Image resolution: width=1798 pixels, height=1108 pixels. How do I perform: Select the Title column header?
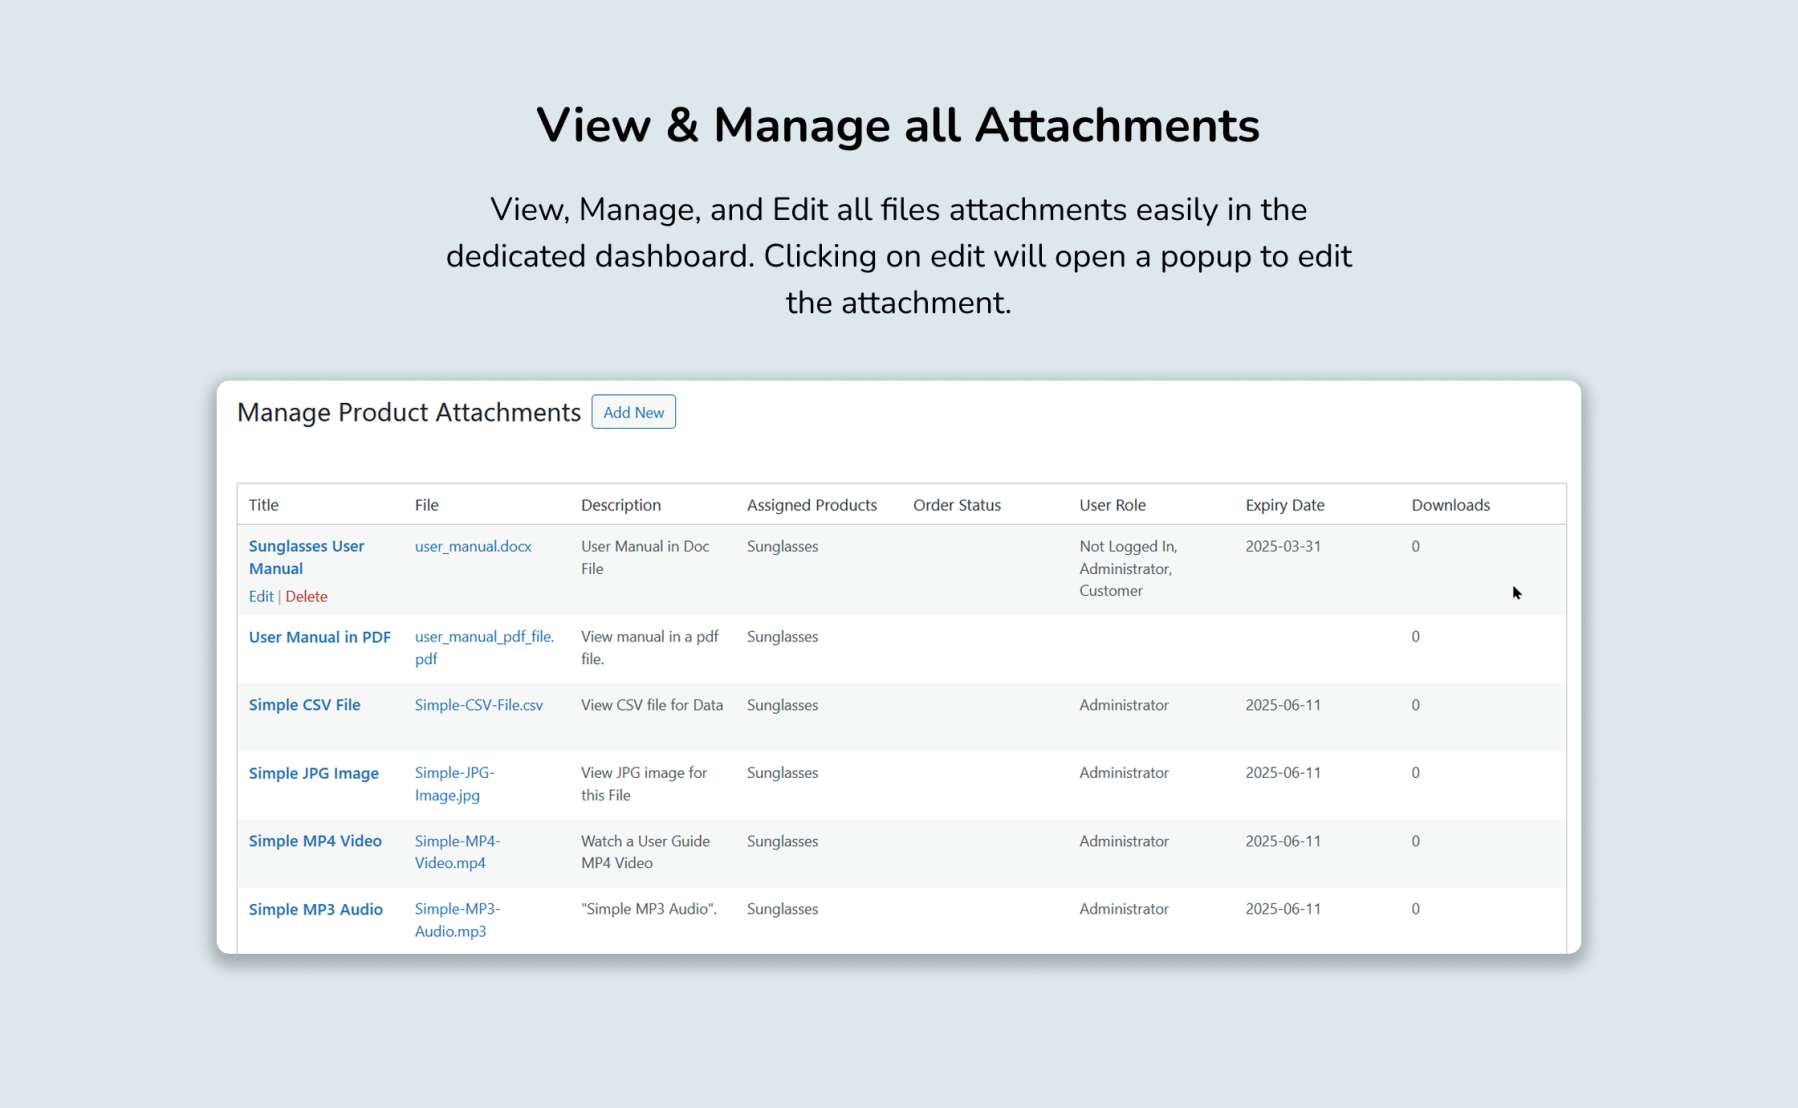[263, 505]
